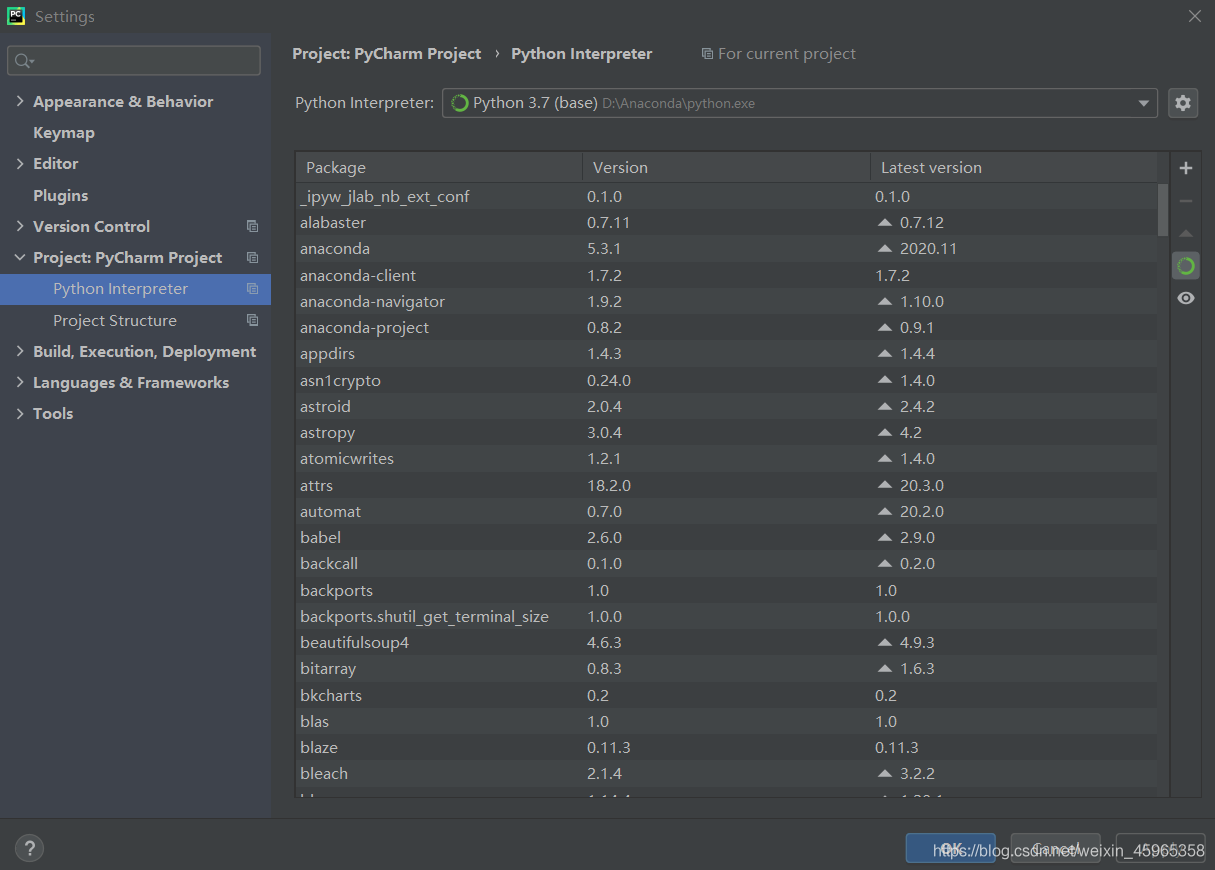Click project-level icon next to Python Interpreter
This screenshot has height=870, width=1215.
(252, 289)
